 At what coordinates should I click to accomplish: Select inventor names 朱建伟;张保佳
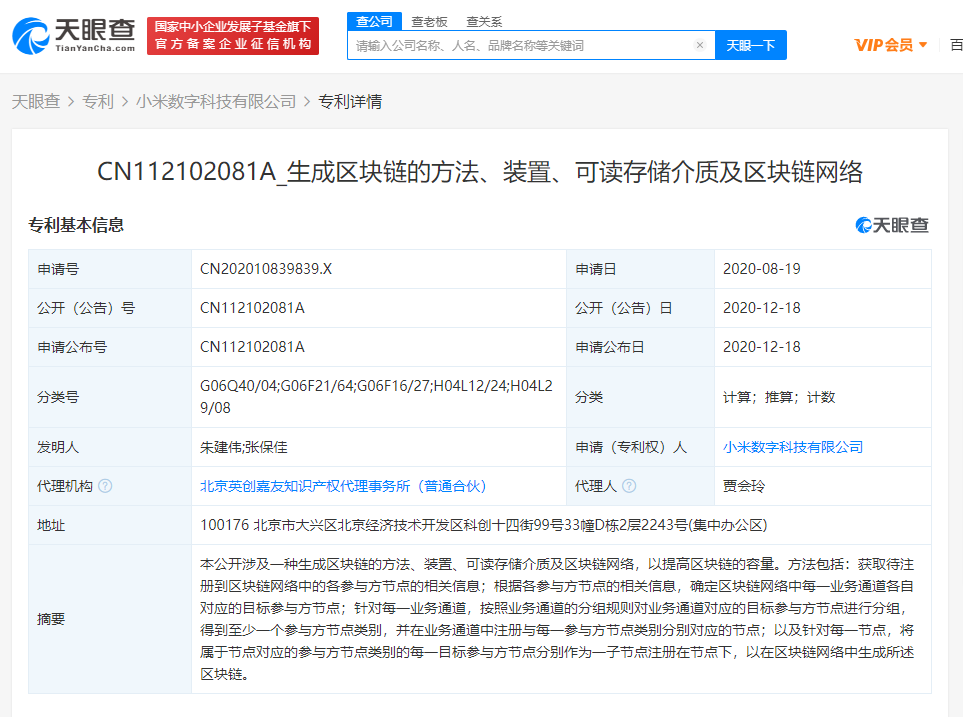pos(244,447)
